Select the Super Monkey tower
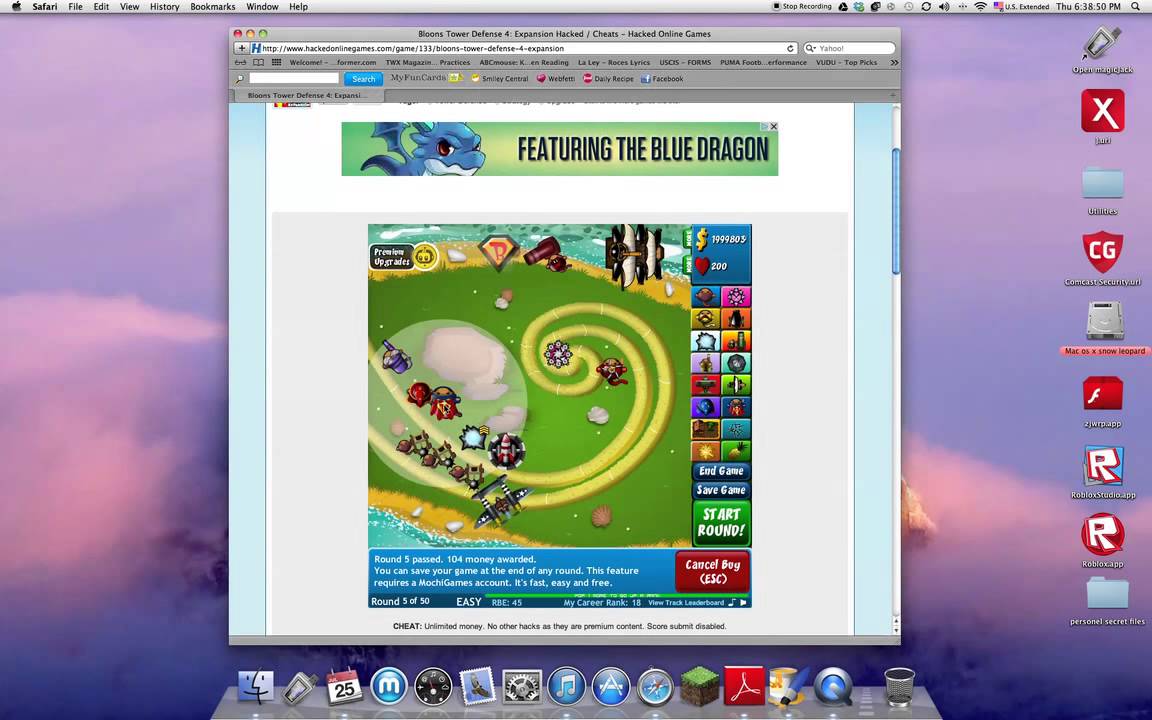 736,407
